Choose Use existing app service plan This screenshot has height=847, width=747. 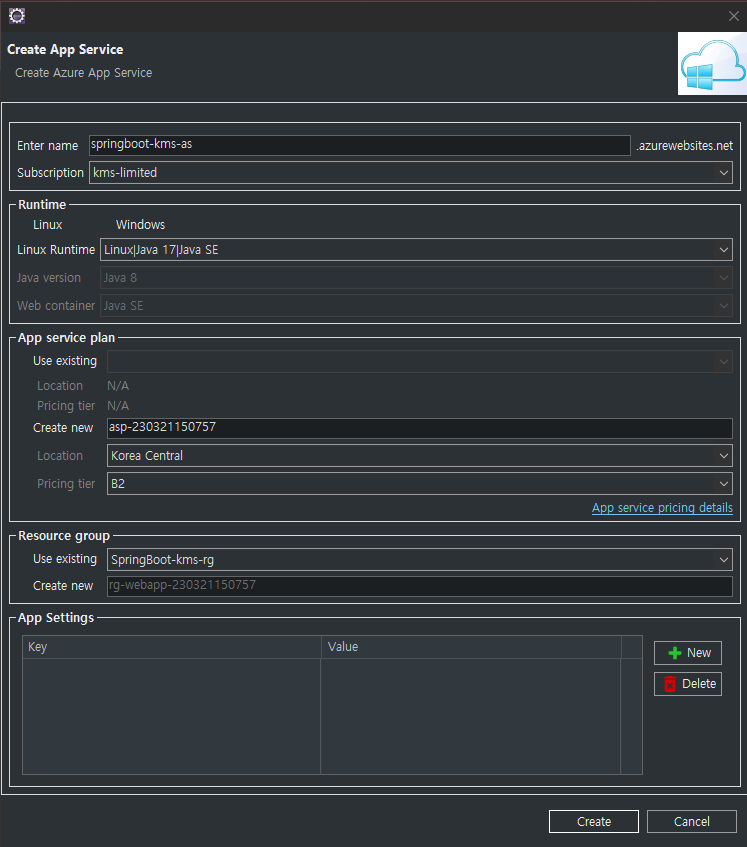point(65,361)
